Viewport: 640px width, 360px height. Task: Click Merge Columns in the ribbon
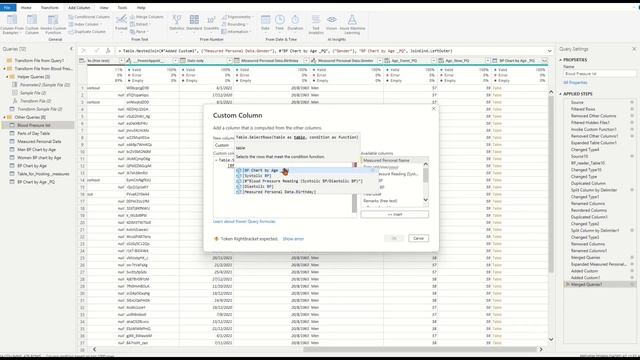pos(147,17)
